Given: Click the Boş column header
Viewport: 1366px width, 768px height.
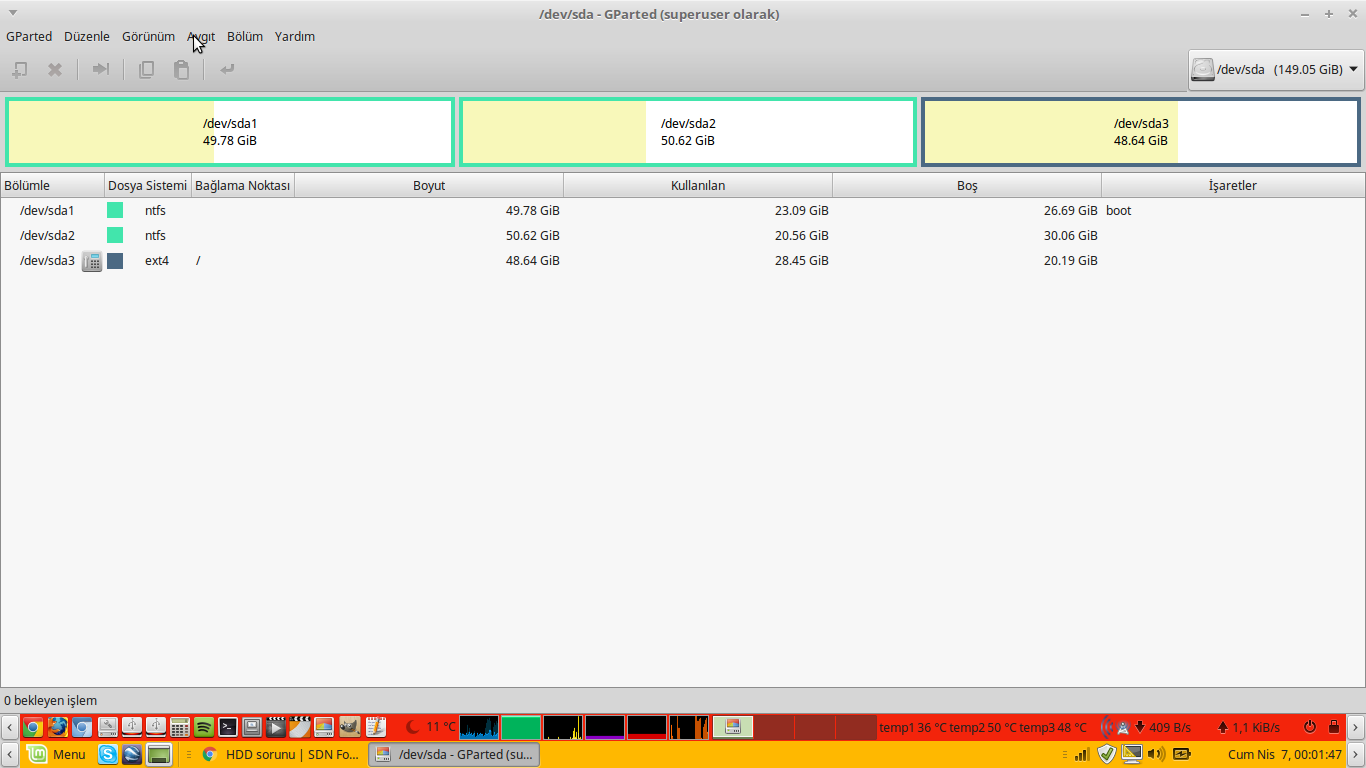Looking at the screenshot, I should tap(967, 186).
